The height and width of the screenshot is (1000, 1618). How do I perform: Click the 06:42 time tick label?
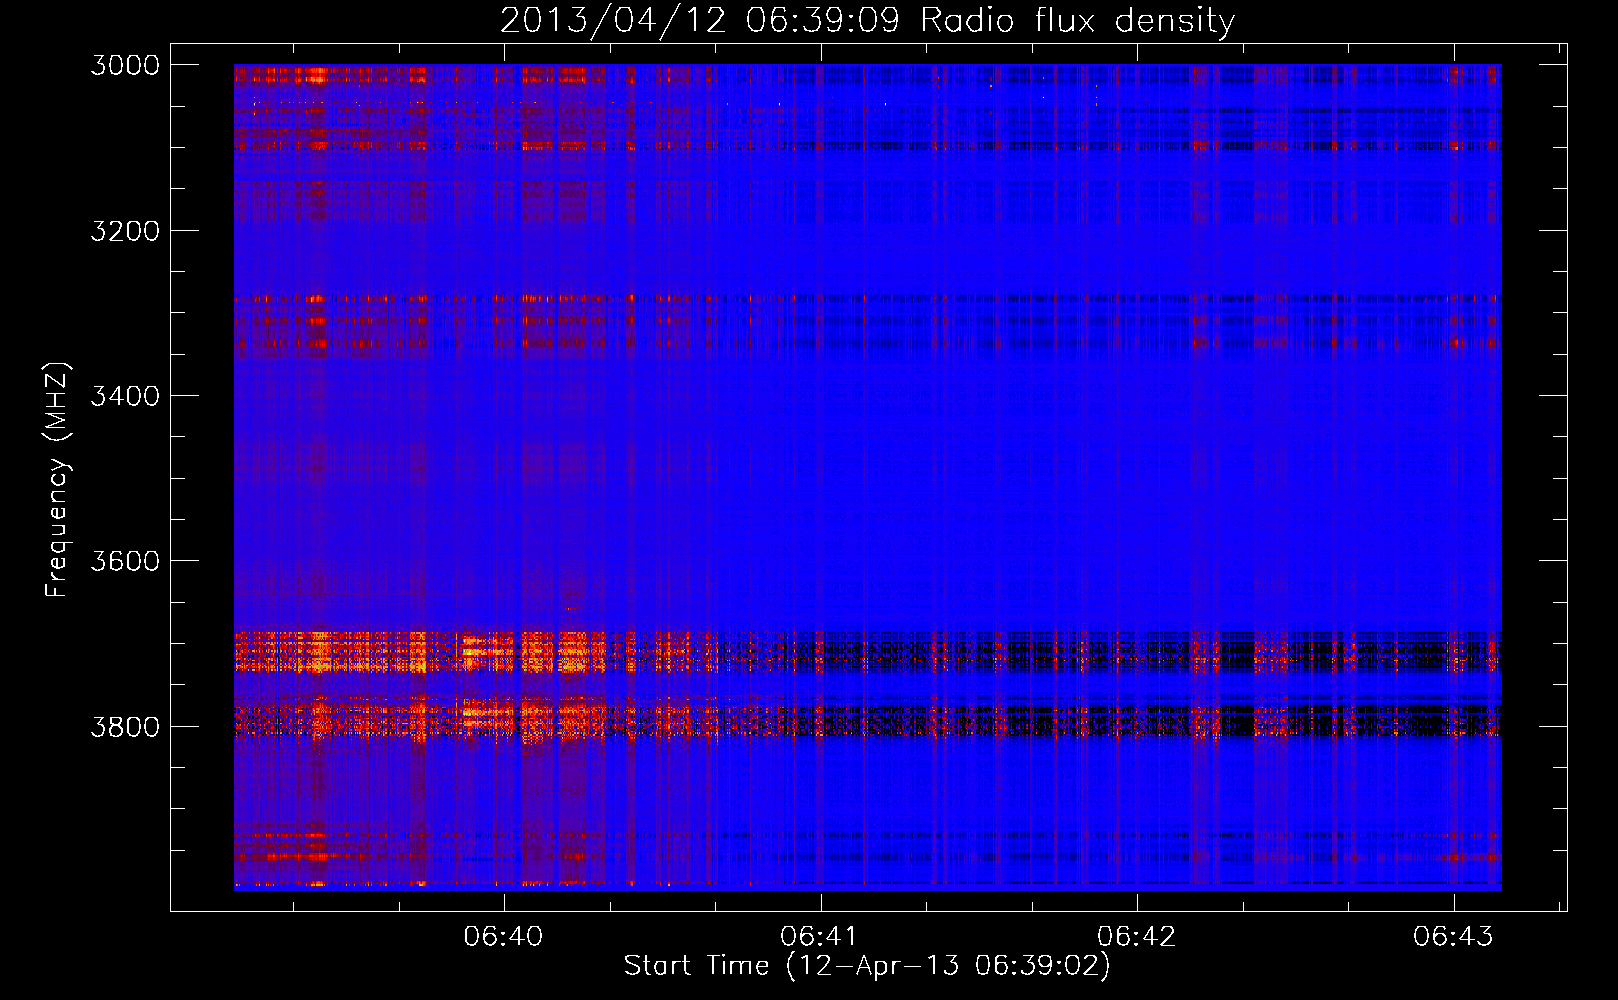tap(1137, 936)
